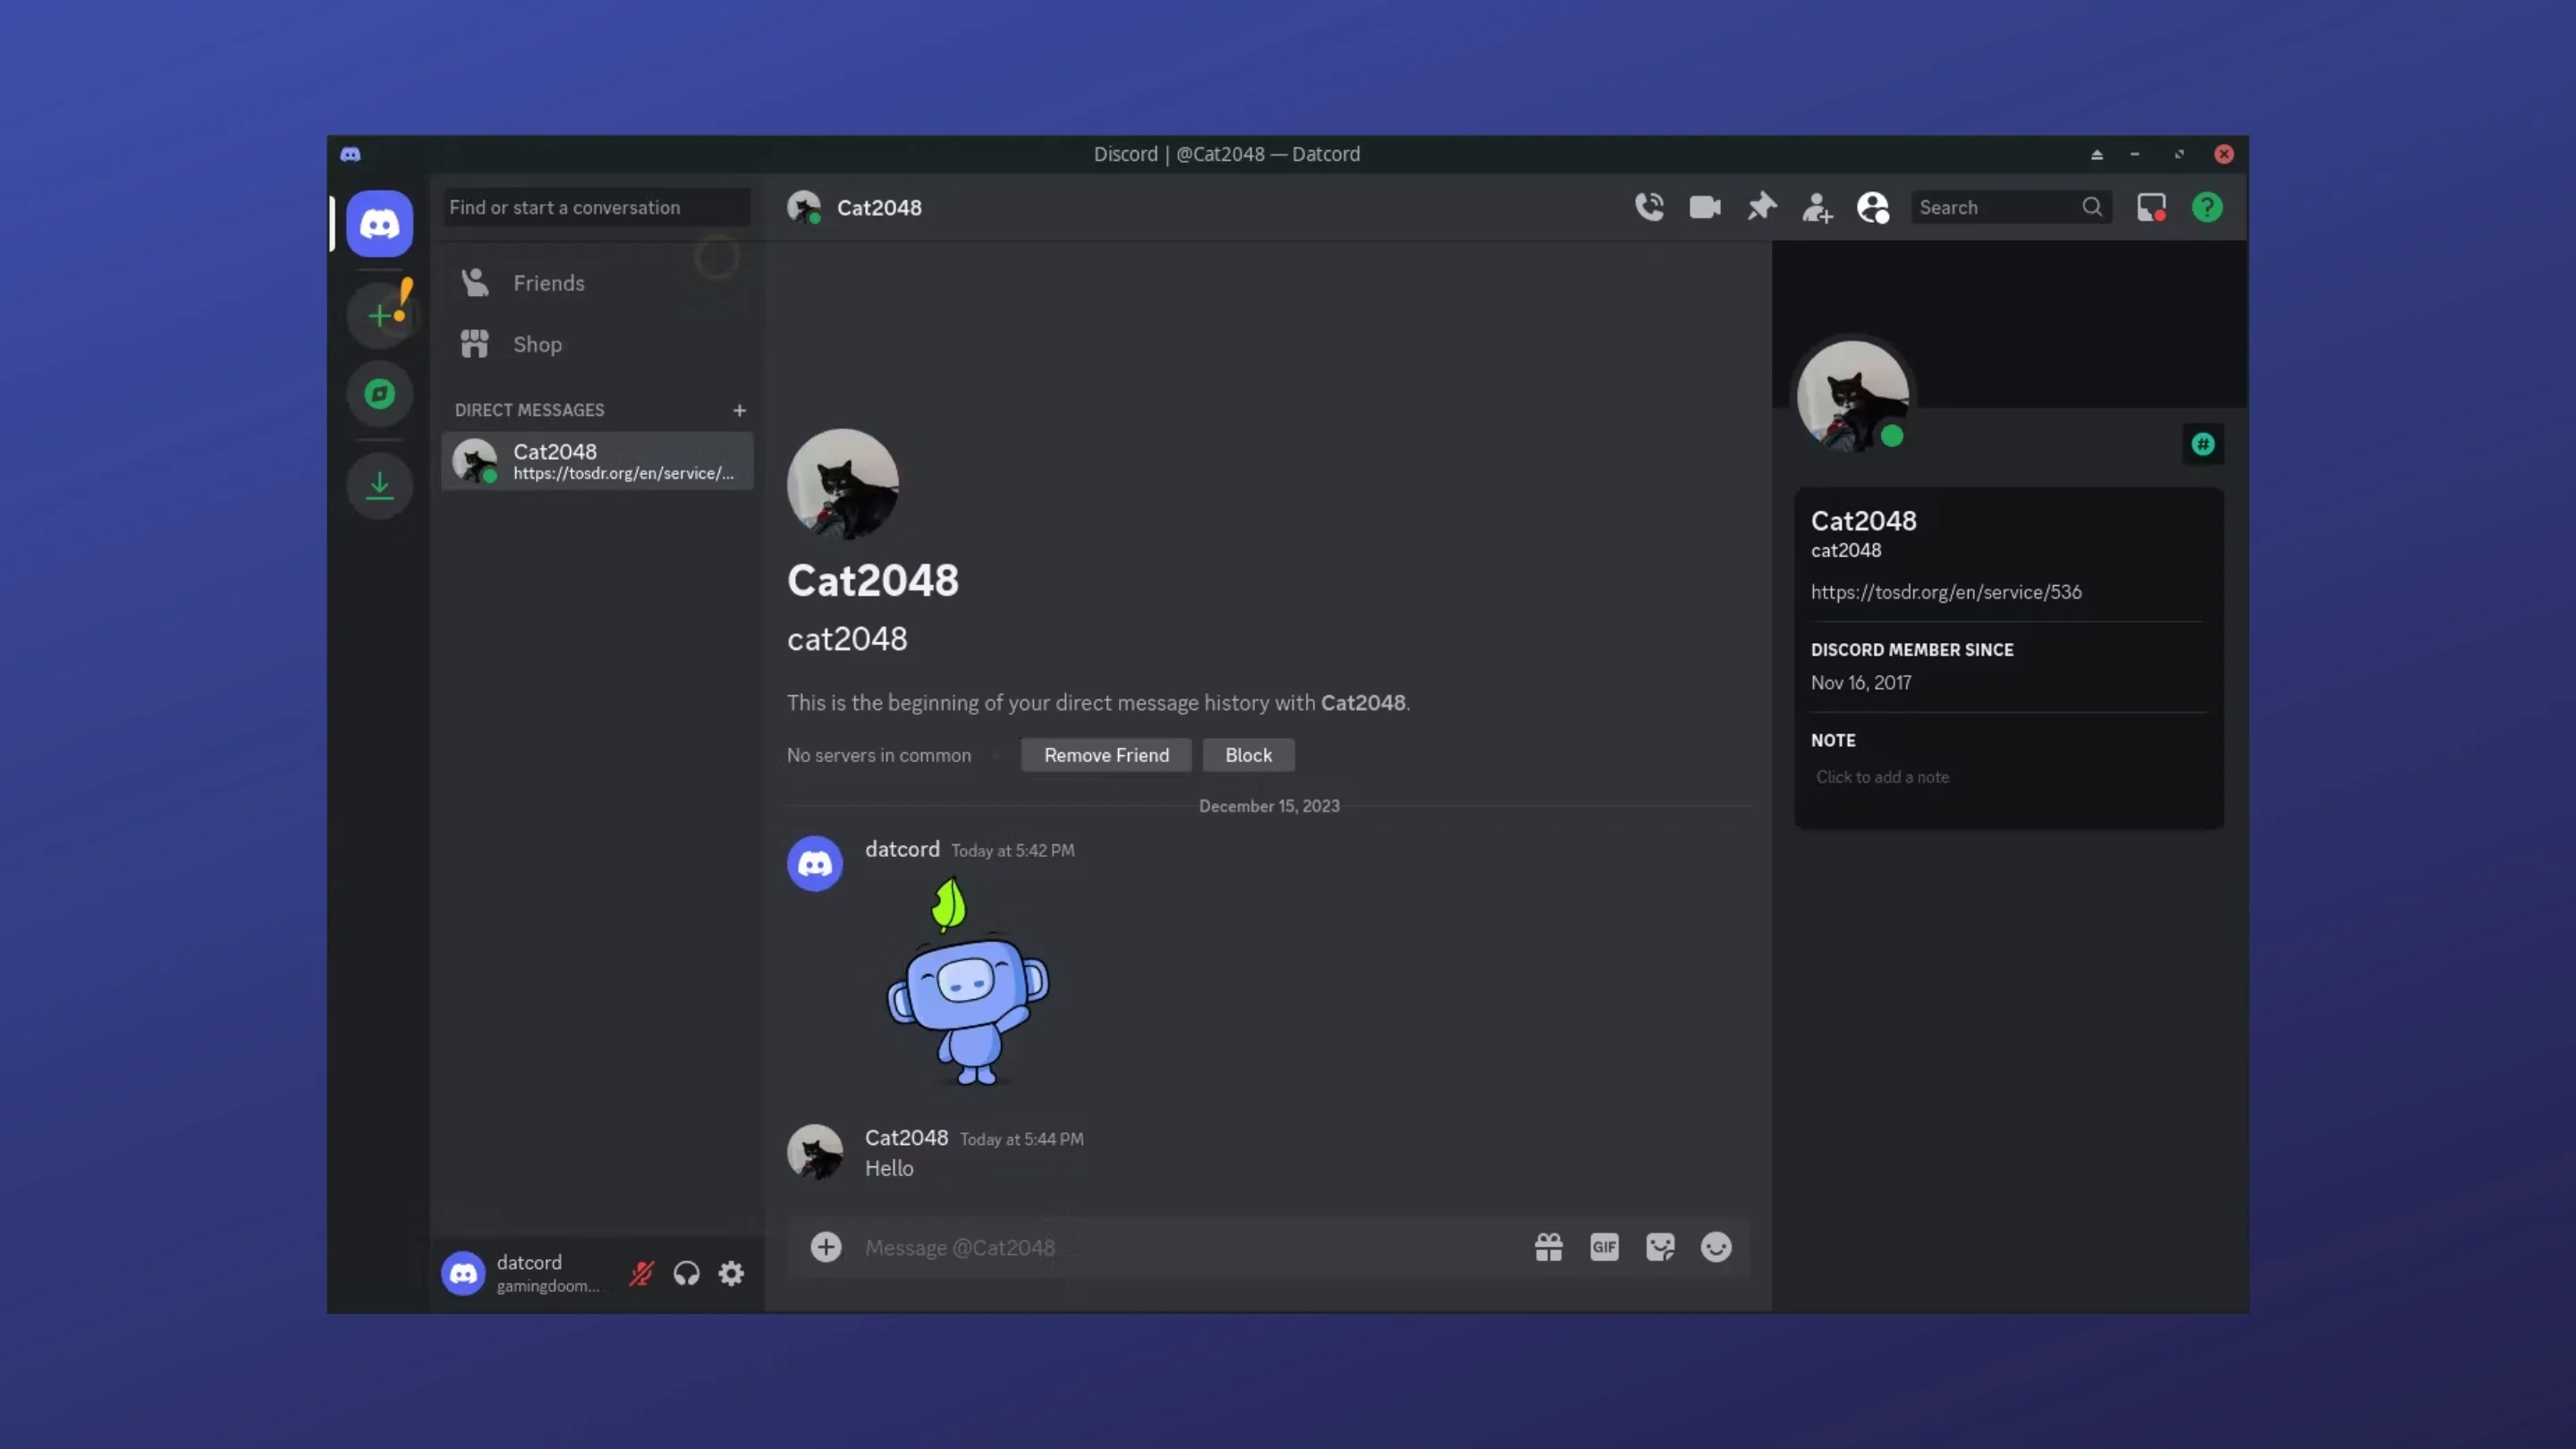Open the sticker picker

tap(1660, 1247)
